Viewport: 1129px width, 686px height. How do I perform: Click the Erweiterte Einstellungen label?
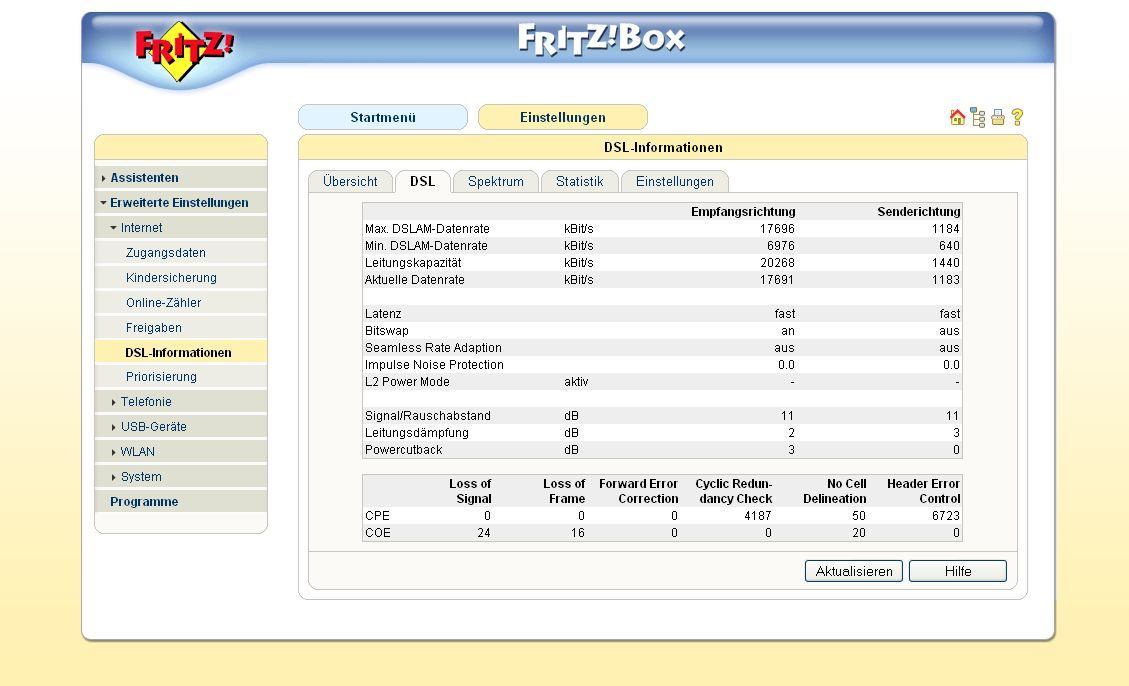coord(179,203)
